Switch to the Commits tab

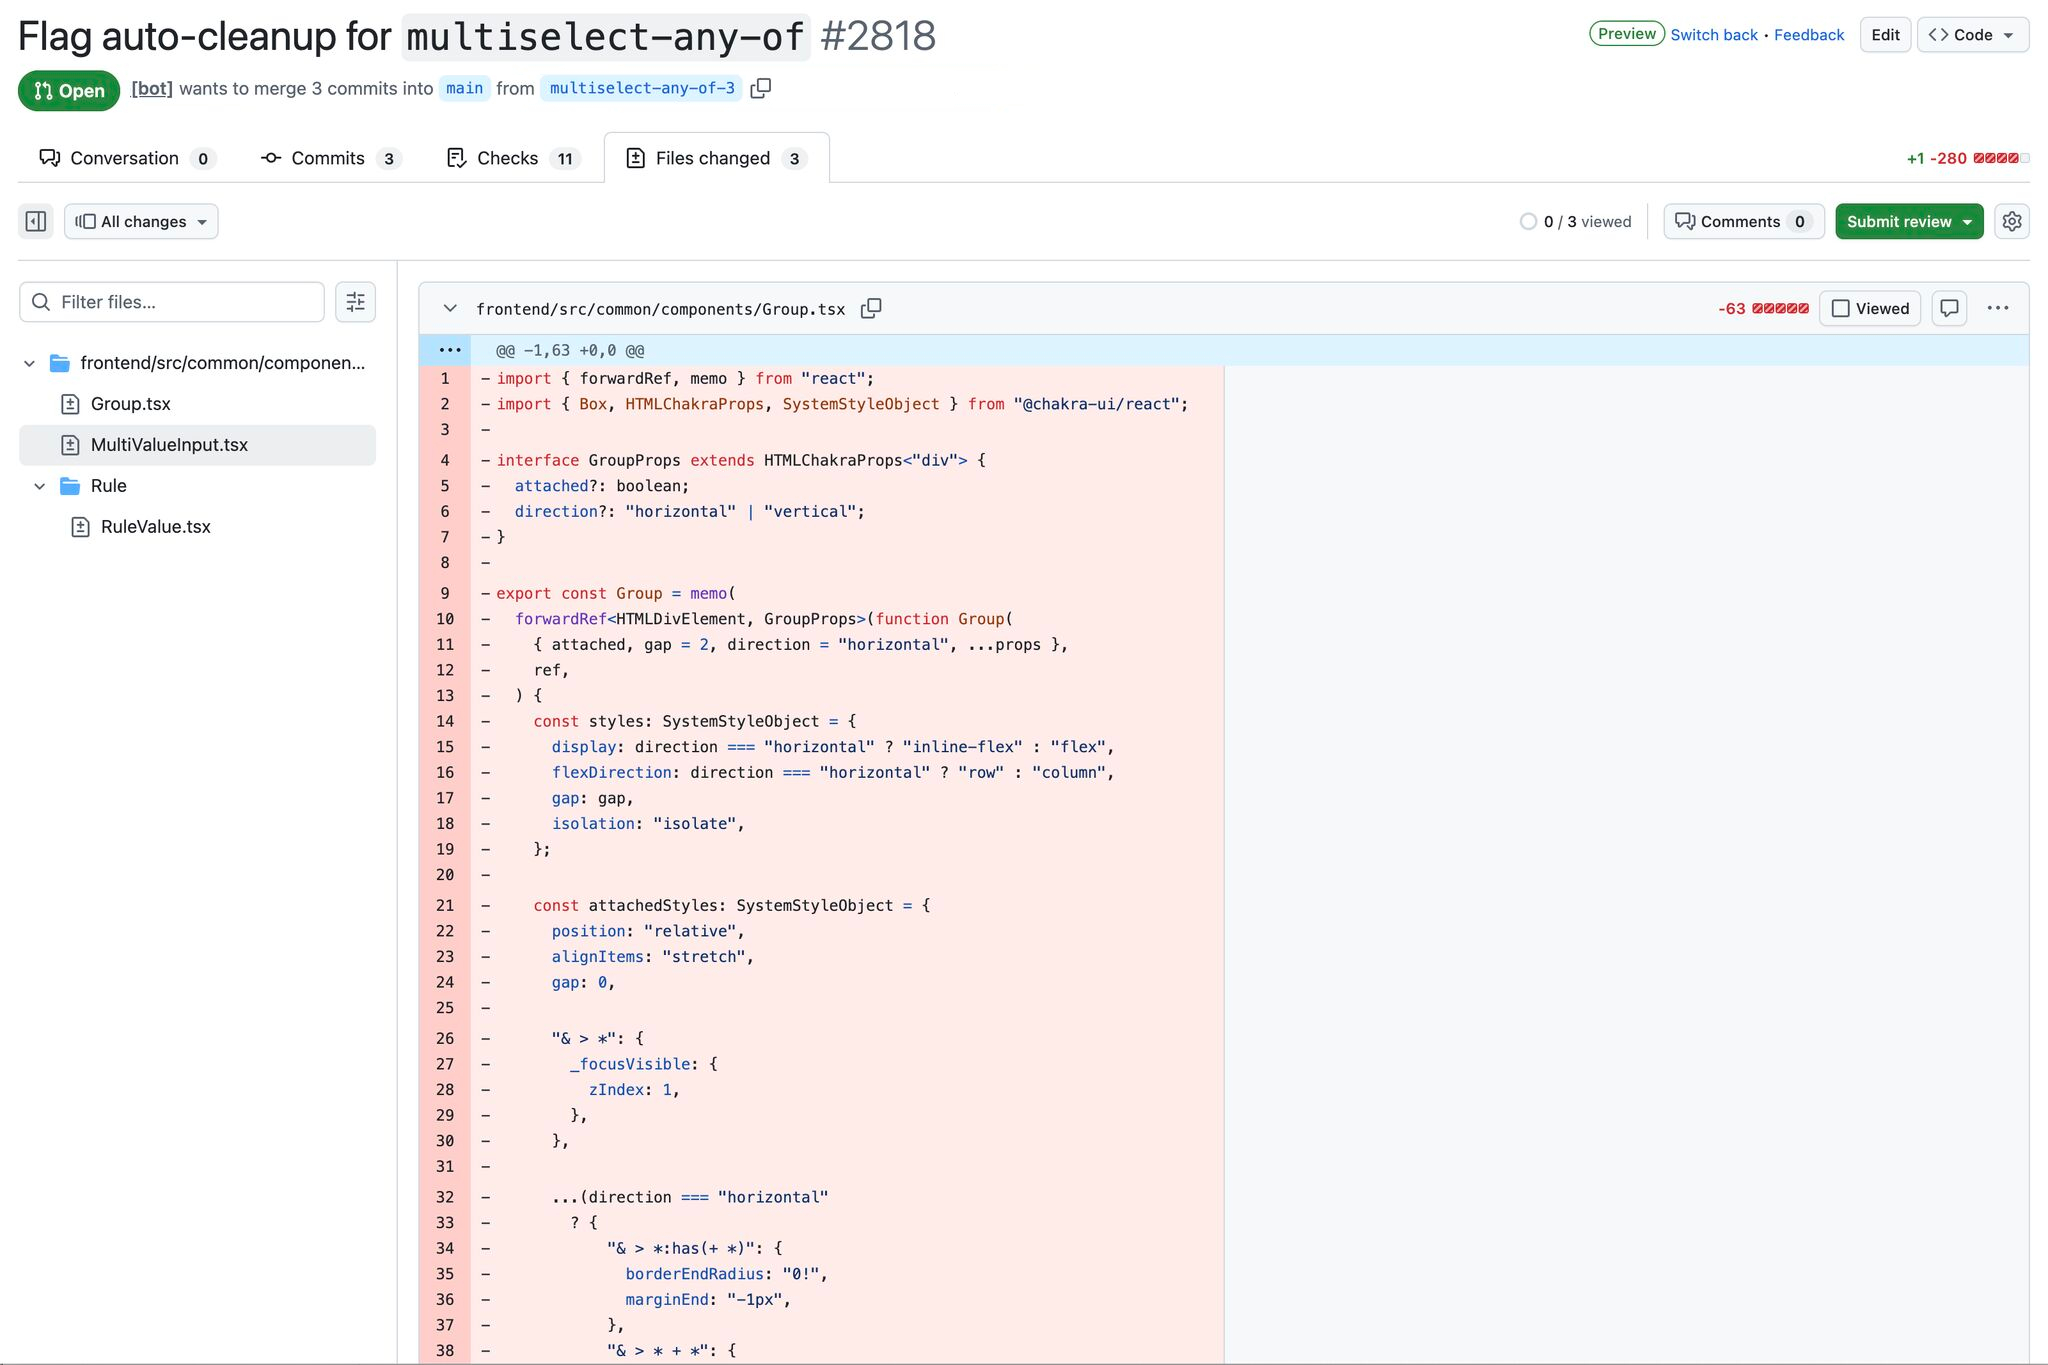click(x=328, y=158)
